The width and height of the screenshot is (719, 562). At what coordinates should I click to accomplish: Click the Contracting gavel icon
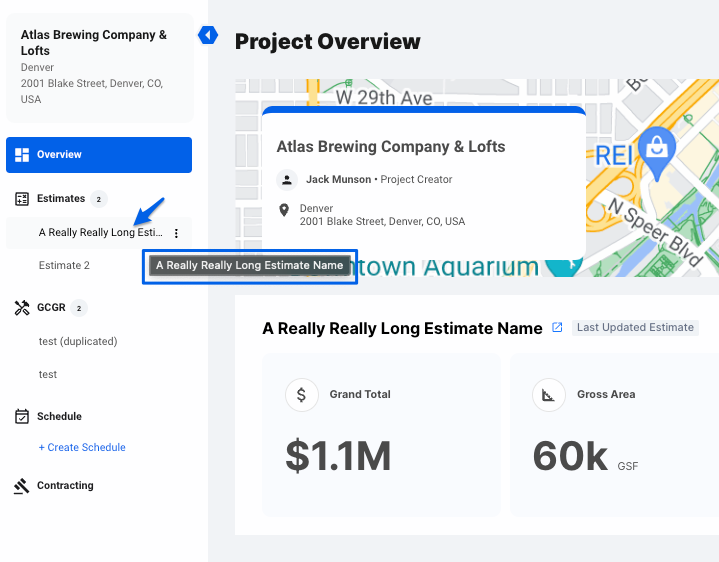(22, 486)
